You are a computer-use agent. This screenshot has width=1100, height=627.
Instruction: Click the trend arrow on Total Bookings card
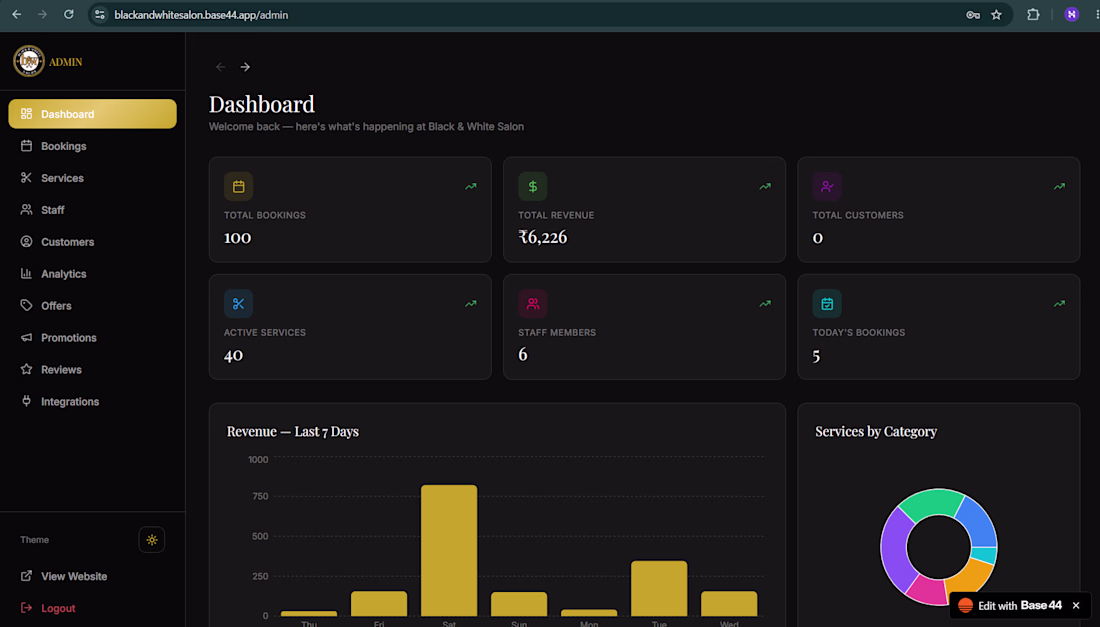471,187
